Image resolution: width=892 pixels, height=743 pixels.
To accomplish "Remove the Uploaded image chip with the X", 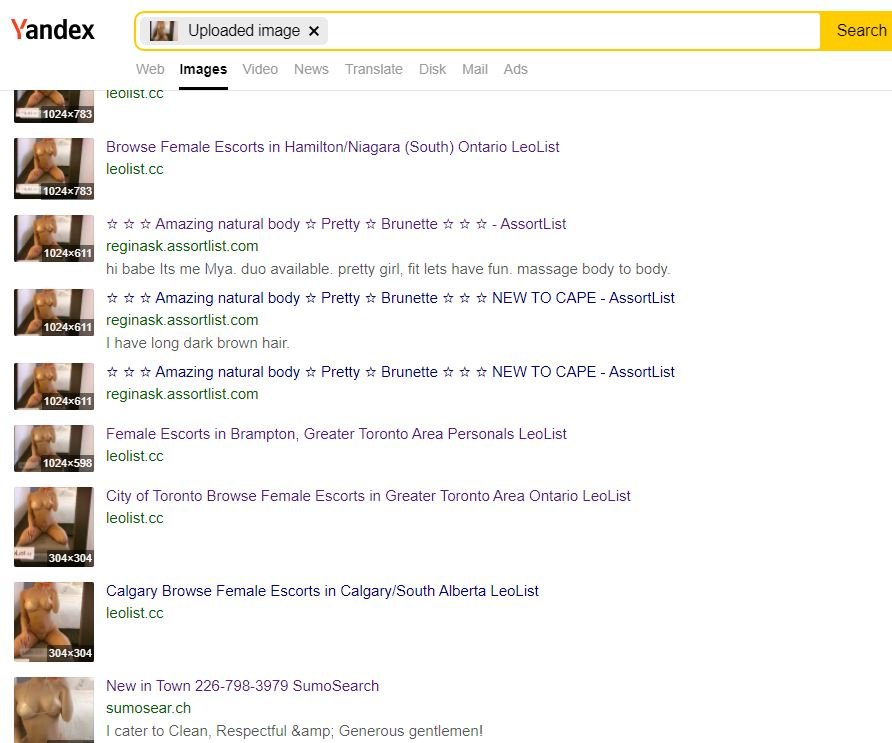I will [313, 31].
